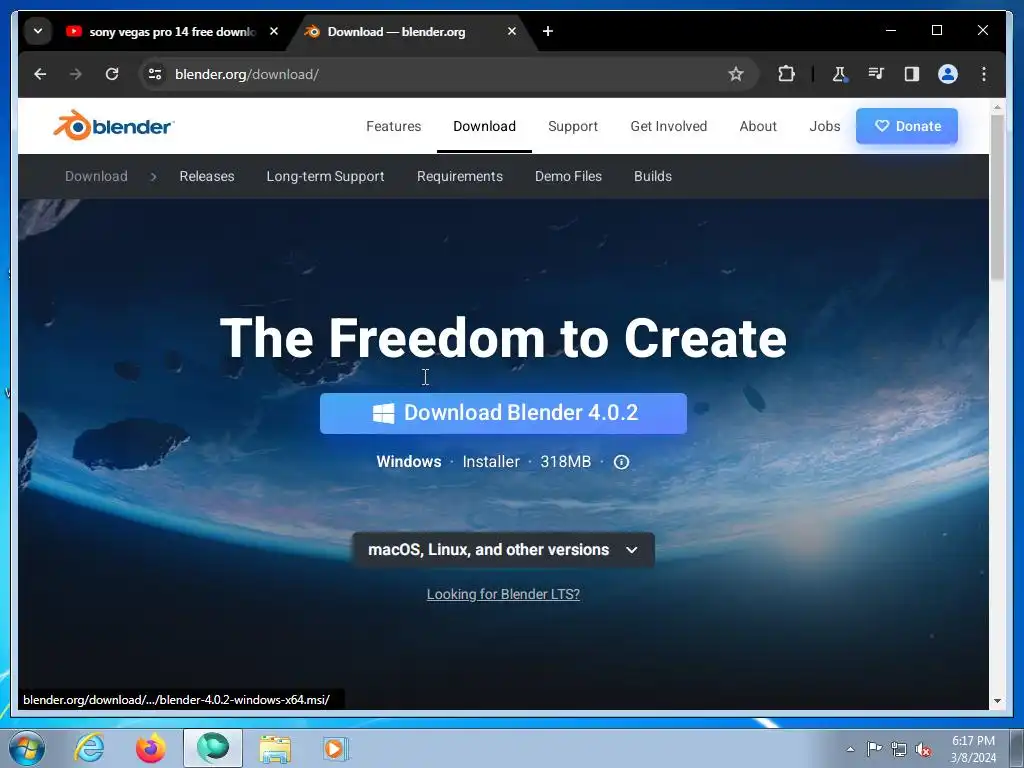1024x768 pixels.
Task: Bookmark this page with the star icon
Action: [736, 74]
